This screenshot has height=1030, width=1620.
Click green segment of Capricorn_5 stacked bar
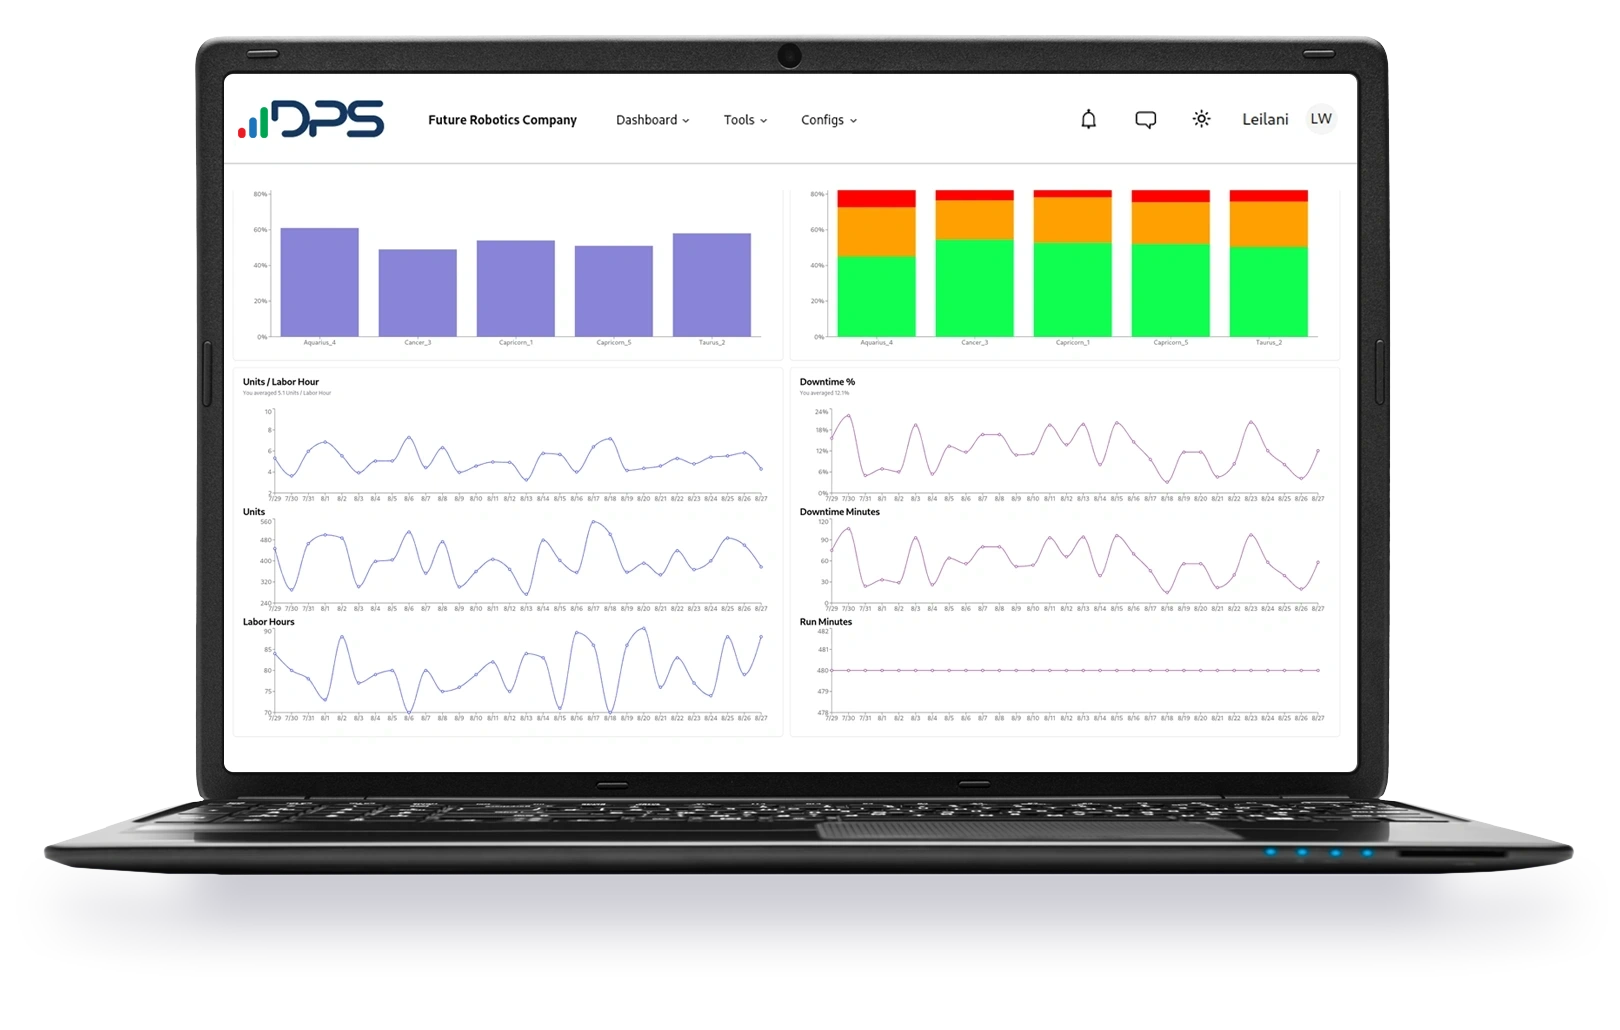[1170, 290]
